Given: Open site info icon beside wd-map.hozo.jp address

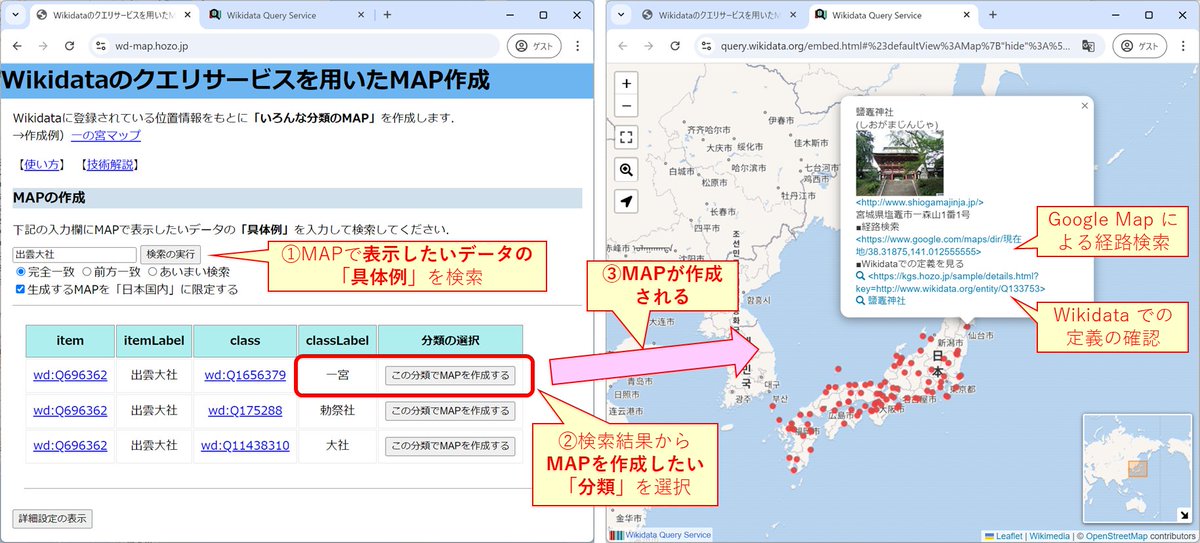Looking at the screenshot, I should point(99,46).
